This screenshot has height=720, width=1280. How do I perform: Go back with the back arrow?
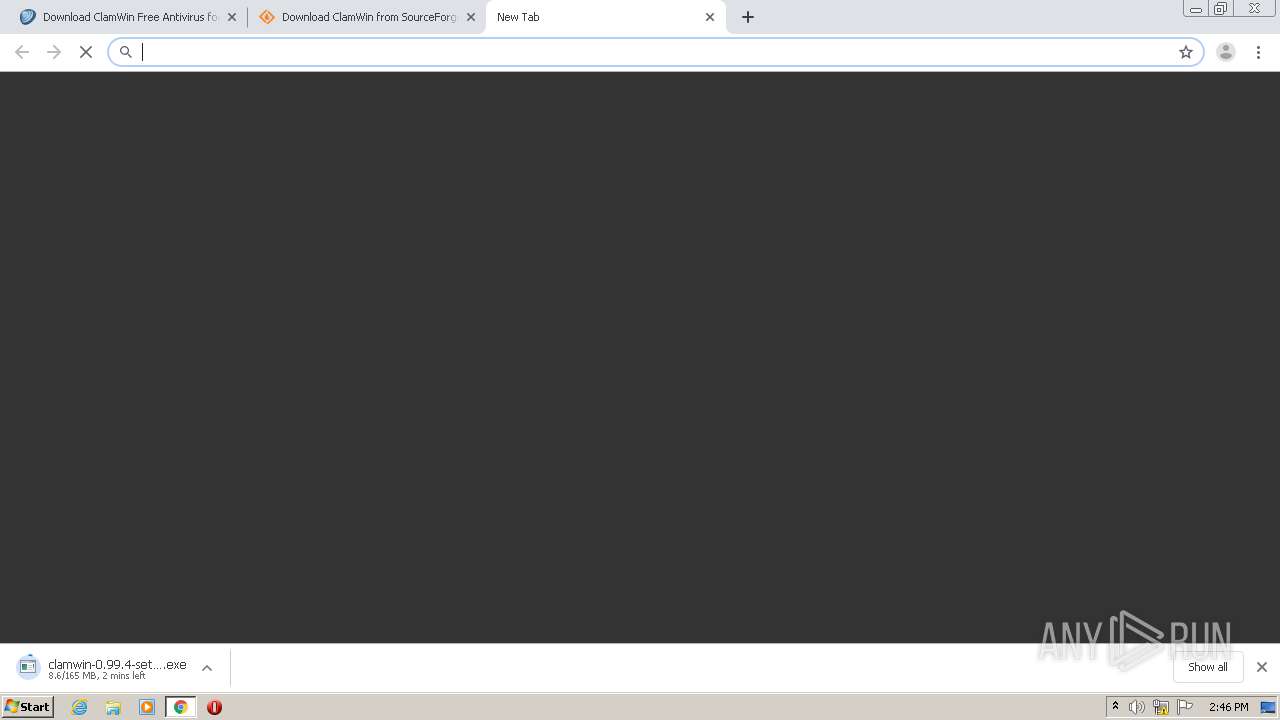tap(22, 52)
